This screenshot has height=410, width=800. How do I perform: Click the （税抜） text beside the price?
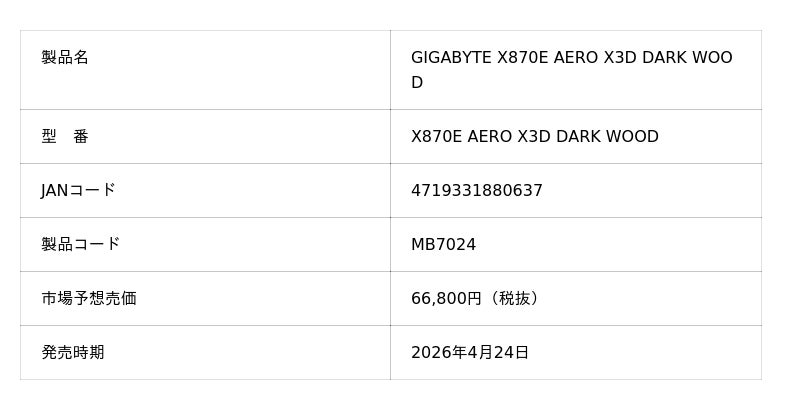[x=514, y=298]
